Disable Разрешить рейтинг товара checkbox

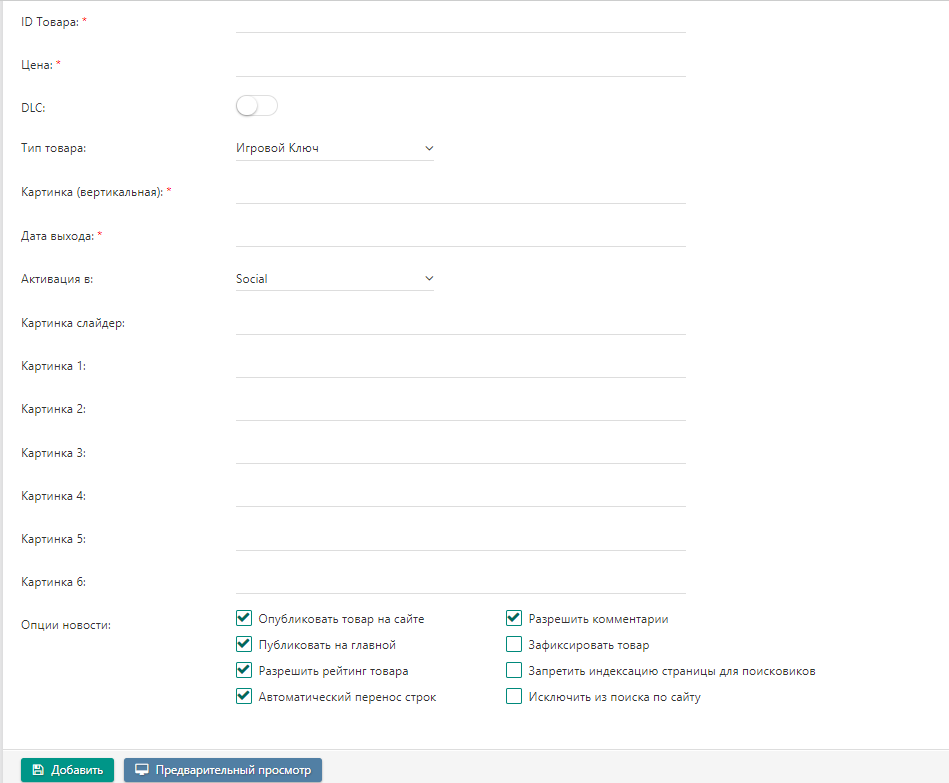pos(243,671)
